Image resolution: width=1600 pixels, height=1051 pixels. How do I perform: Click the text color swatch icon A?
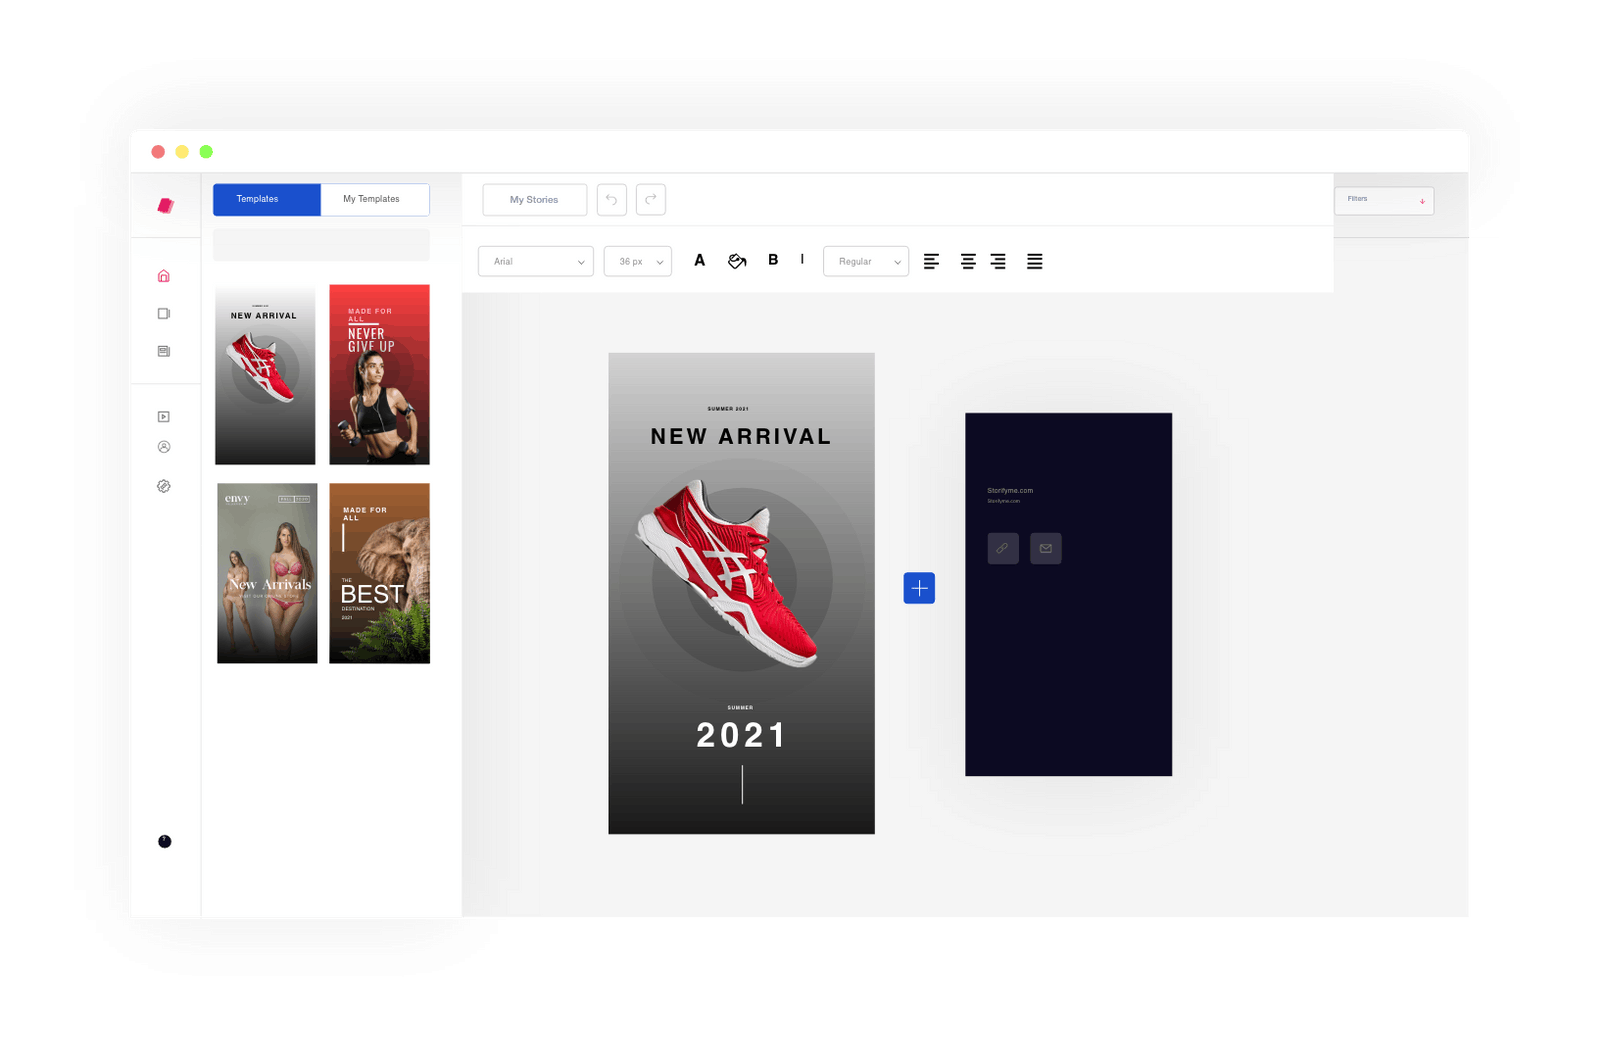point(699,259)
